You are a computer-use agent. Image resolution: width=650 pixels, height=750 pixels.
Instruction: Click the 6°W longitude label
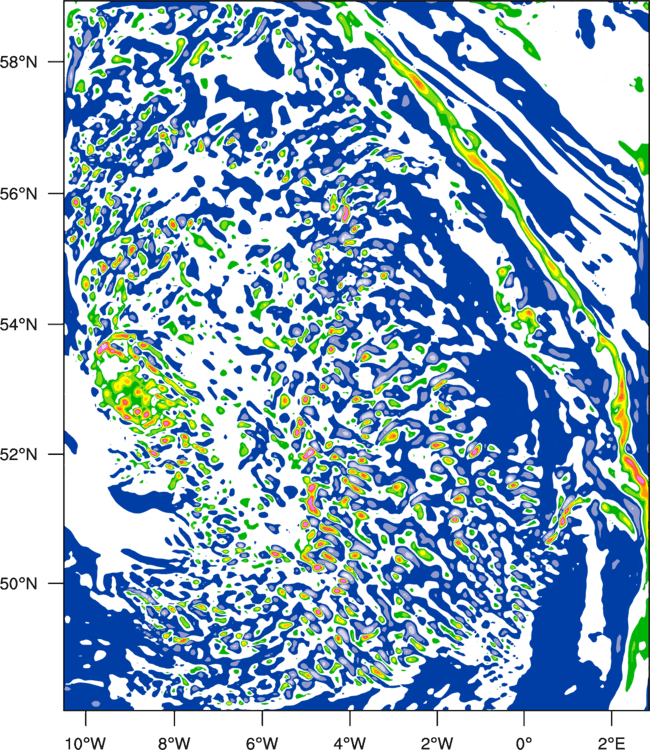coord(262,743)
